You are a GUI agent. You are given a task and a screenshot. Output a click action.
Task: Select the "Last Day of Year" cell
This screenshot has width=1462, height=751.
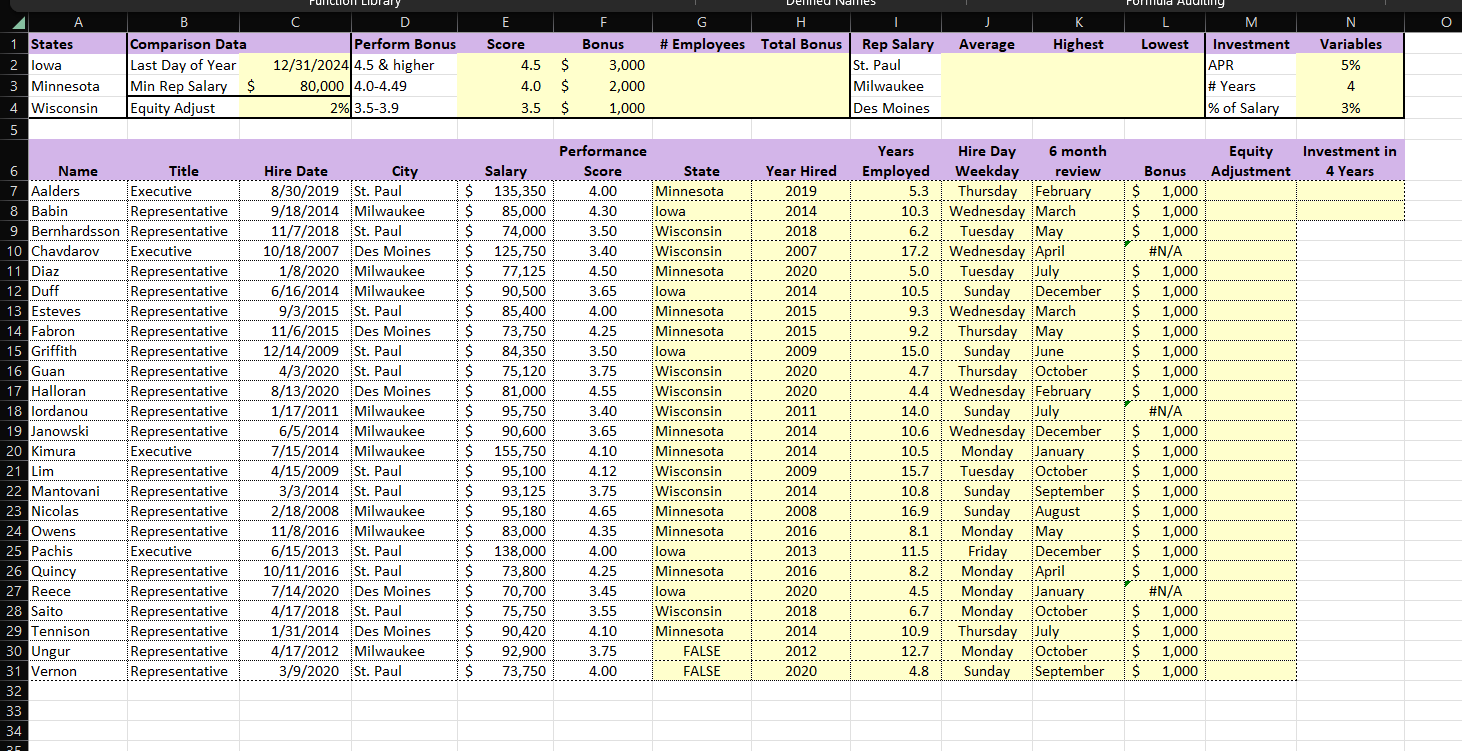click(x=184, y=65)
